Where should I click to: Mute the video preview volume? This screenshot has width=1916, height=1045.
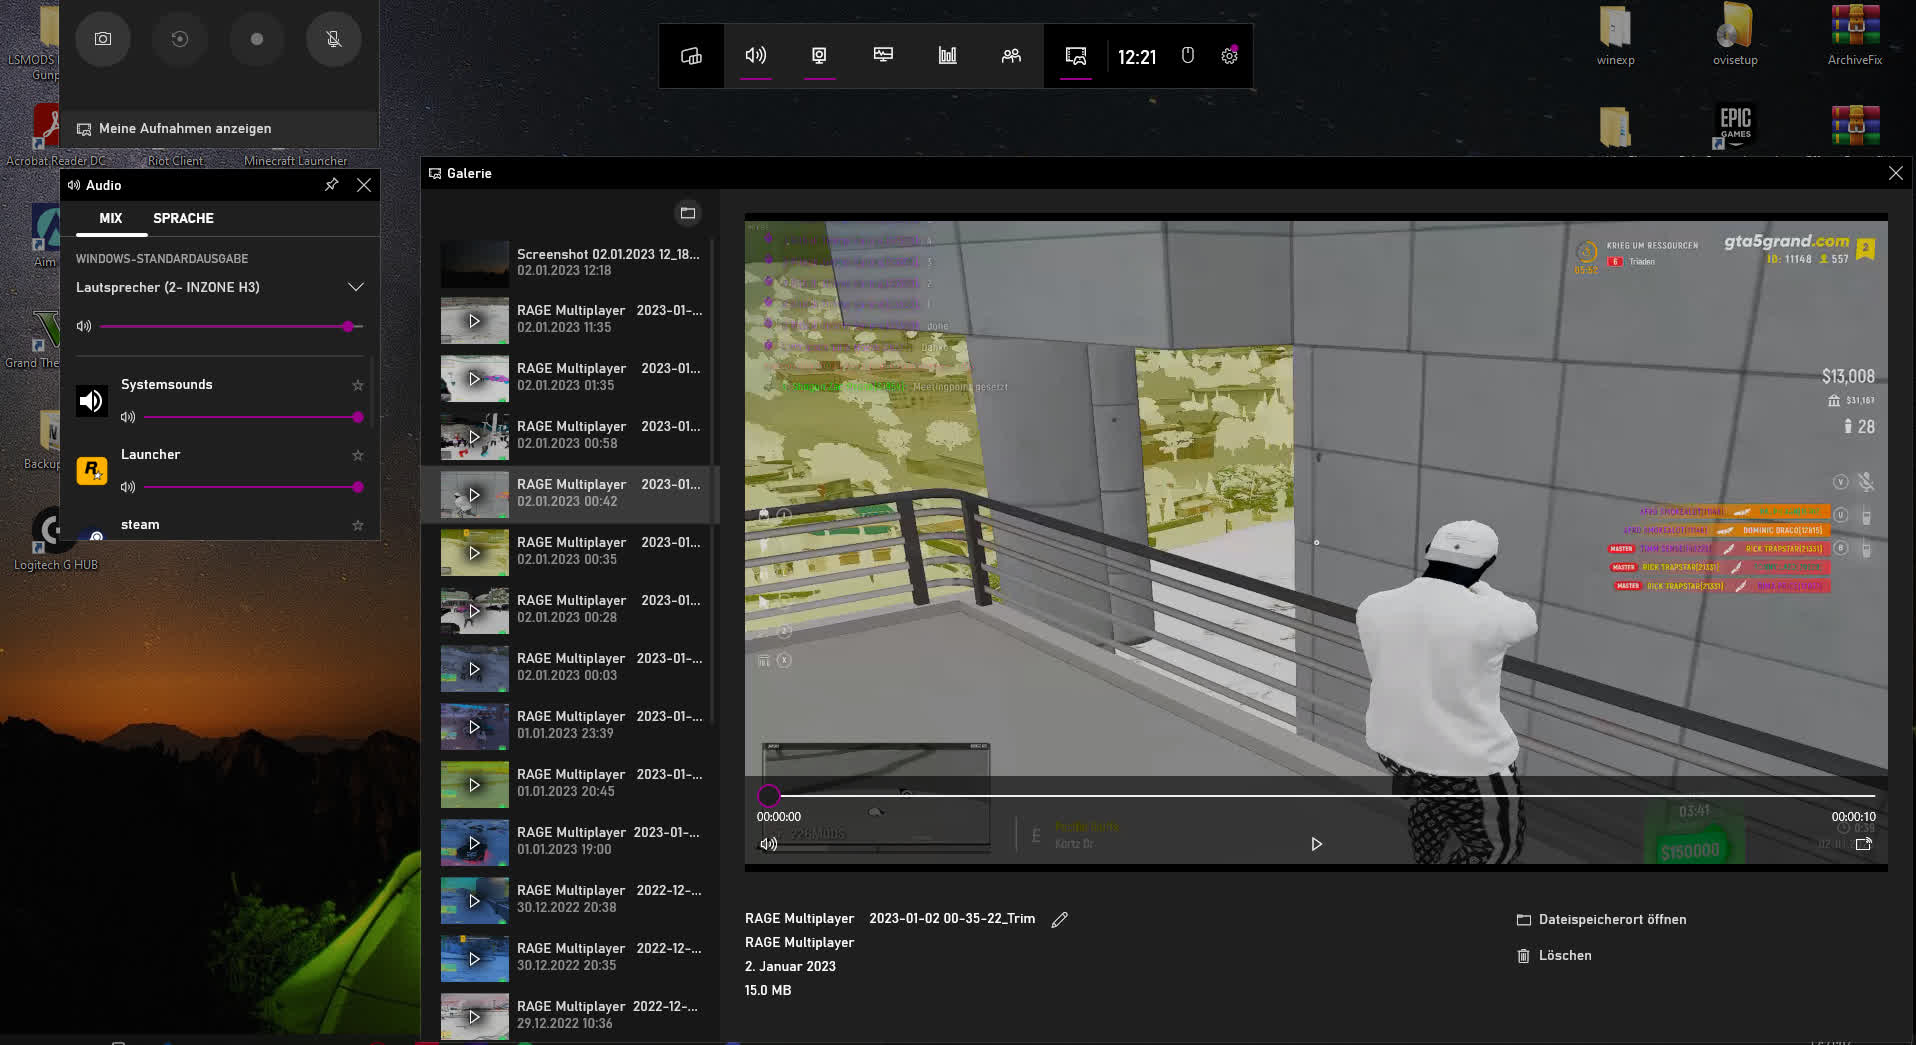click(x=768, y=844)
